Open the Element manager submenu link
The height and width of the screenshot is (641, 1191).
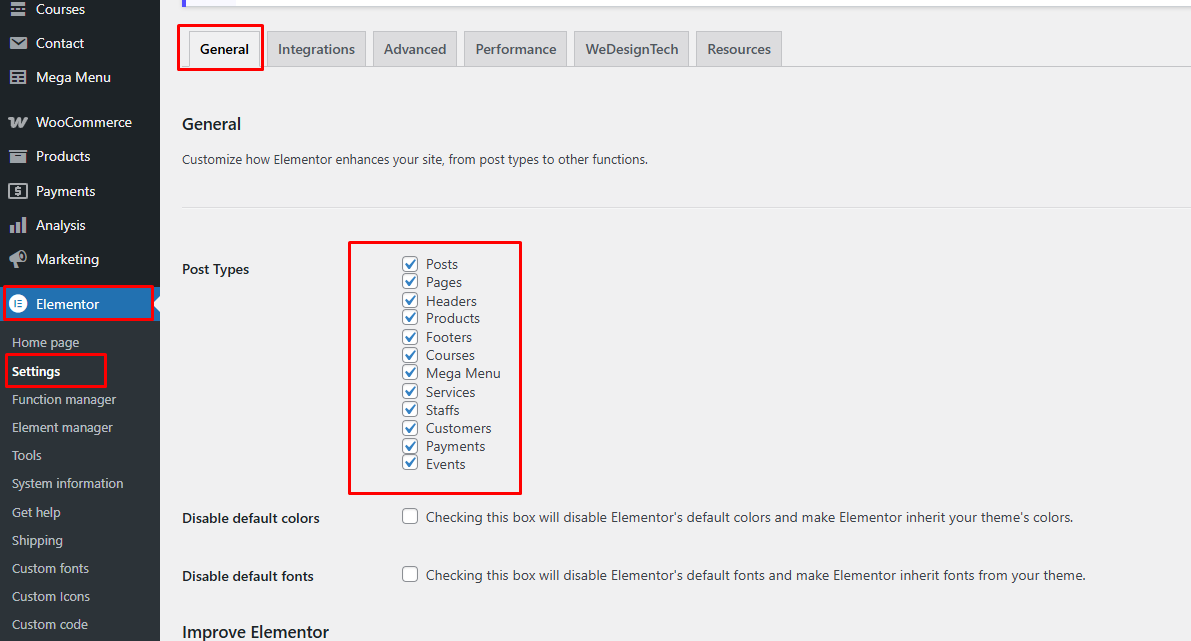[62, 428]
